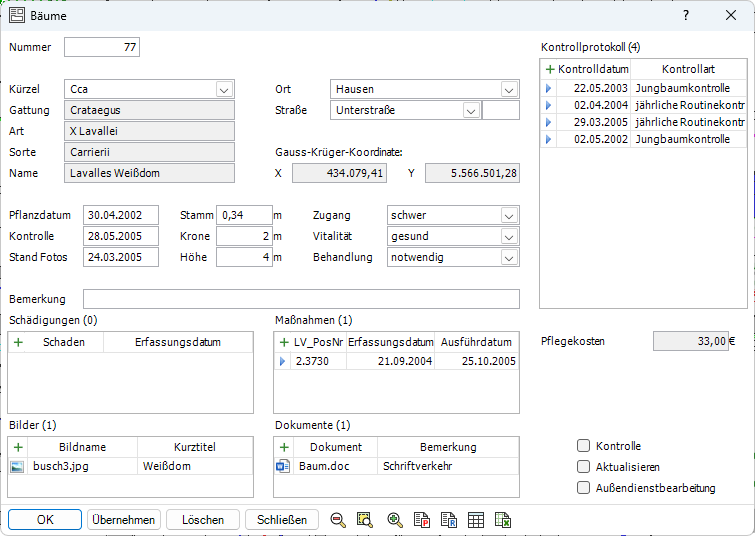
Task: Tick the Aktualisieren checkbox
Action: [583, 467]
